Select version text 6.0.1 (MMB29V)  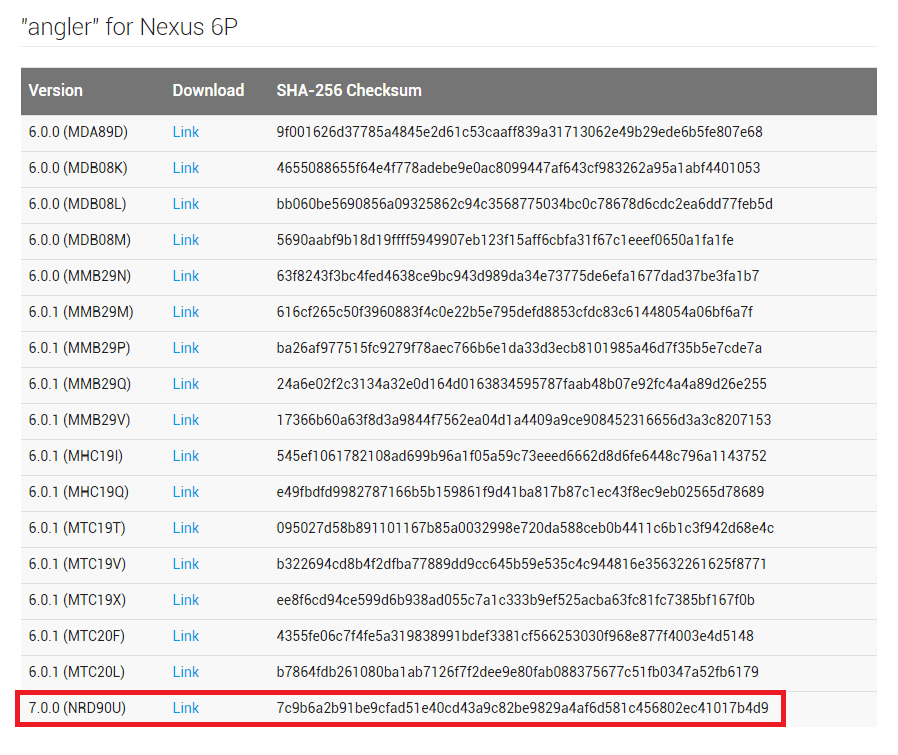coord(80,420)
